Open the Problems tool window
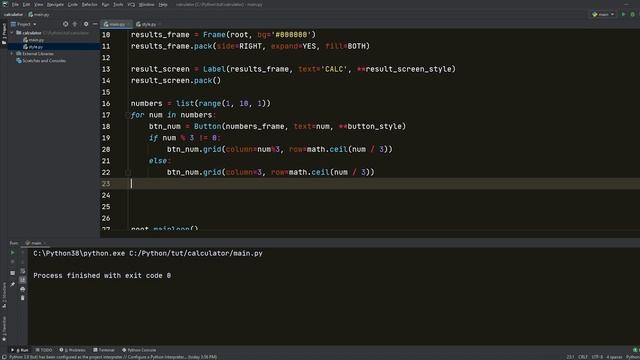This screenshot has width=640, height=360. (x=73, y=350)
